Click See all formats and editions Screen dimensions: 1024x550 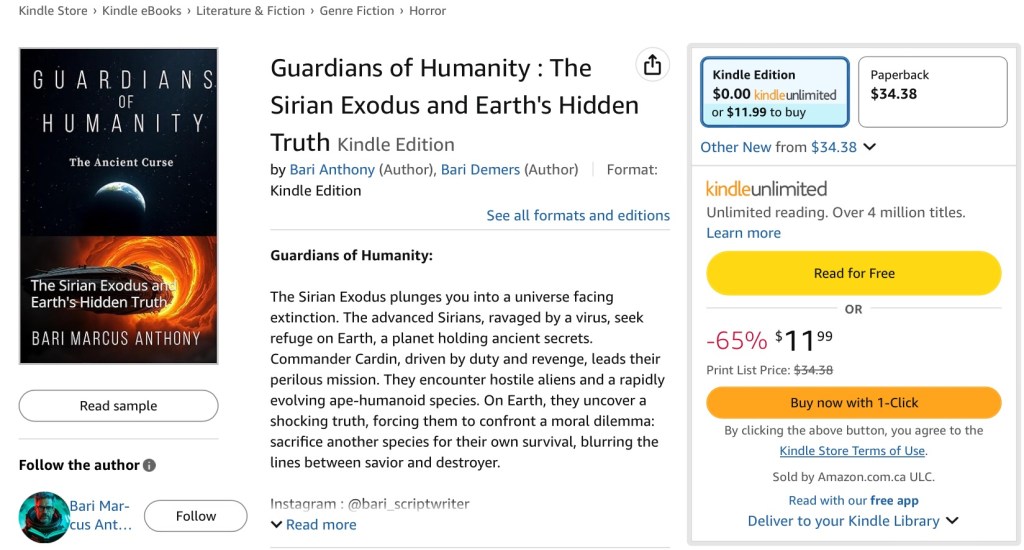578,215
